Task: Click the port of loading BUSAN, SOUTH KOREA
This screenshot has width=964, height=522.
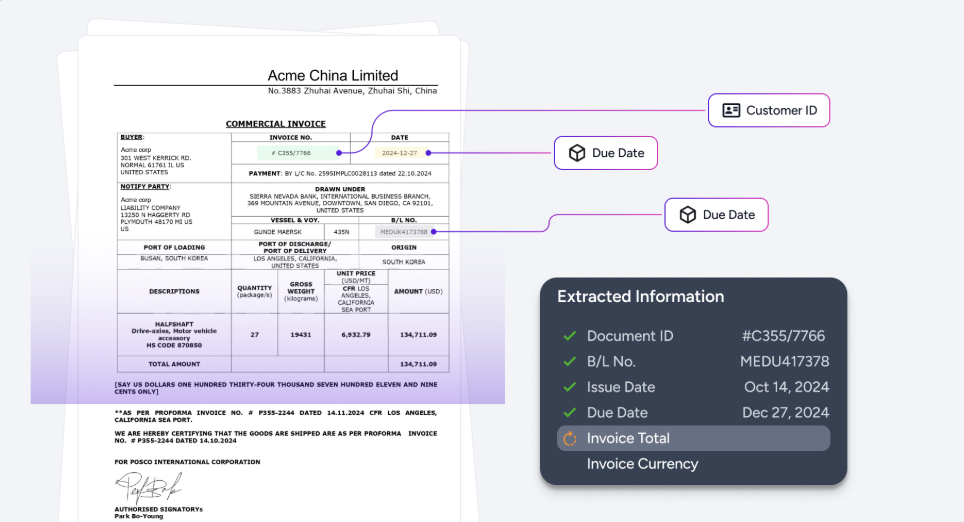Action: coord(174,258)
